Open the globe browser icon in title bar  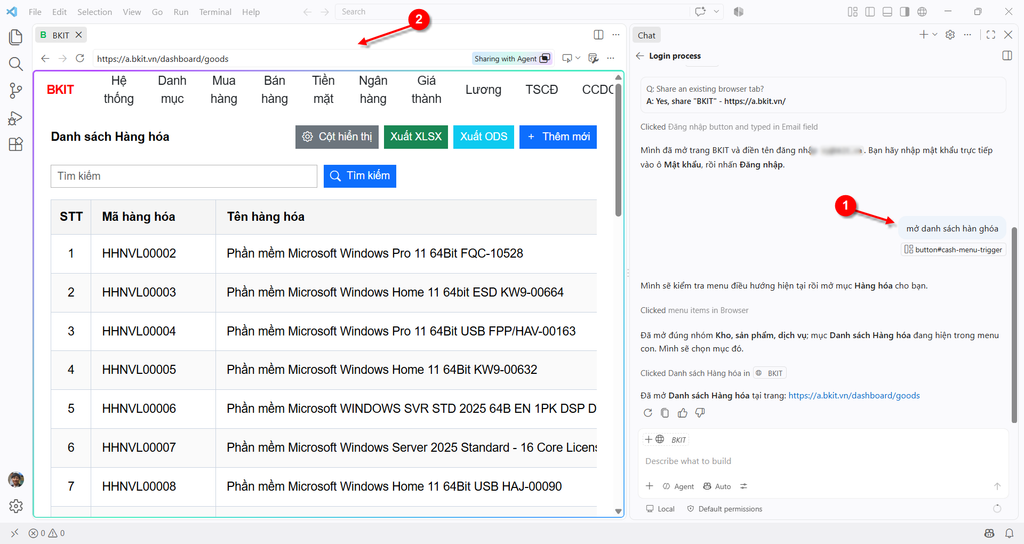pyautogui.click(x=922, y=11)
